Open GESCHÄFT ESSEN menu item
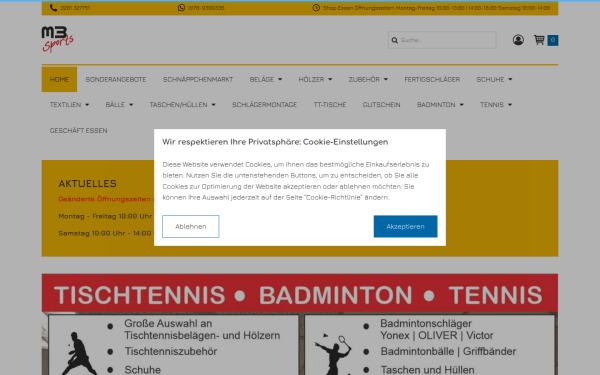The width and height of the screenshot is (600, 375). [x=78, y=131]
